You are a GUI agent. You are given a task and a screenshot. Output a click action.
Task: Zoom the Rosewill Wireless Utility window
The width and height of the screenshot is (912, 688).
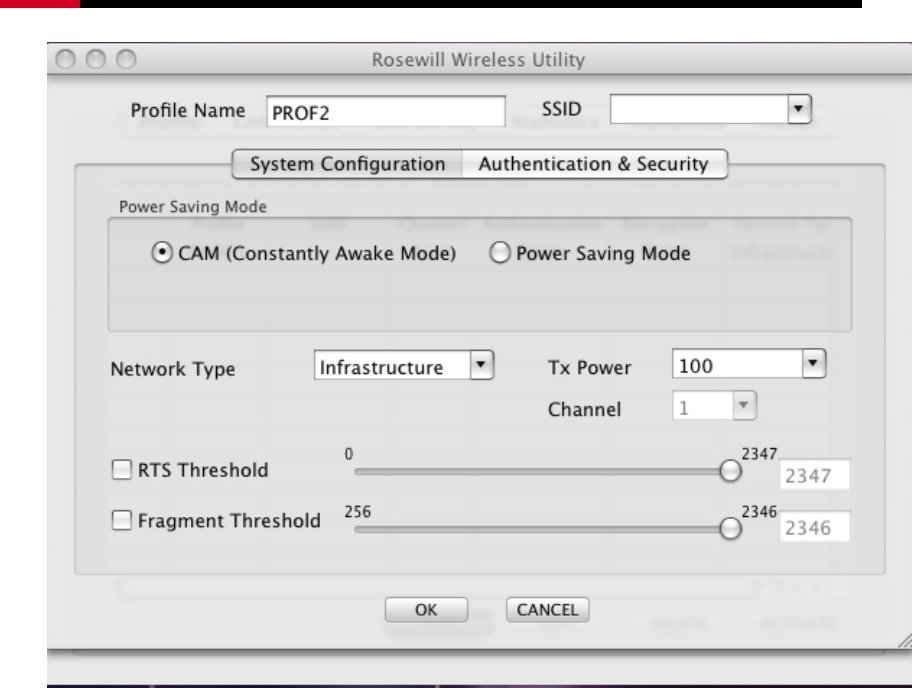point(126,59)
